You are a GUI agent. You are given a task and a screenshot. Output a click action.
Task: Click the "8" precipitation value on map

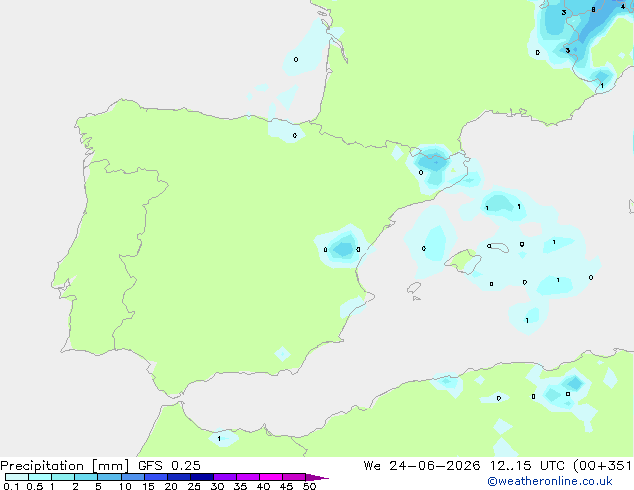pos(593,10)
